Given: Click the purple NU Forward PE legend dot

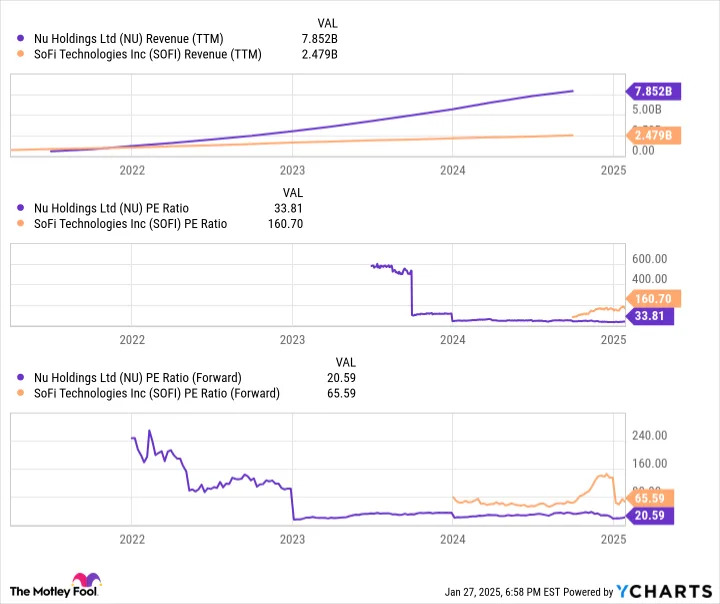Looking at the screenshot, I should pyautogui.click(x=20, y=378).
